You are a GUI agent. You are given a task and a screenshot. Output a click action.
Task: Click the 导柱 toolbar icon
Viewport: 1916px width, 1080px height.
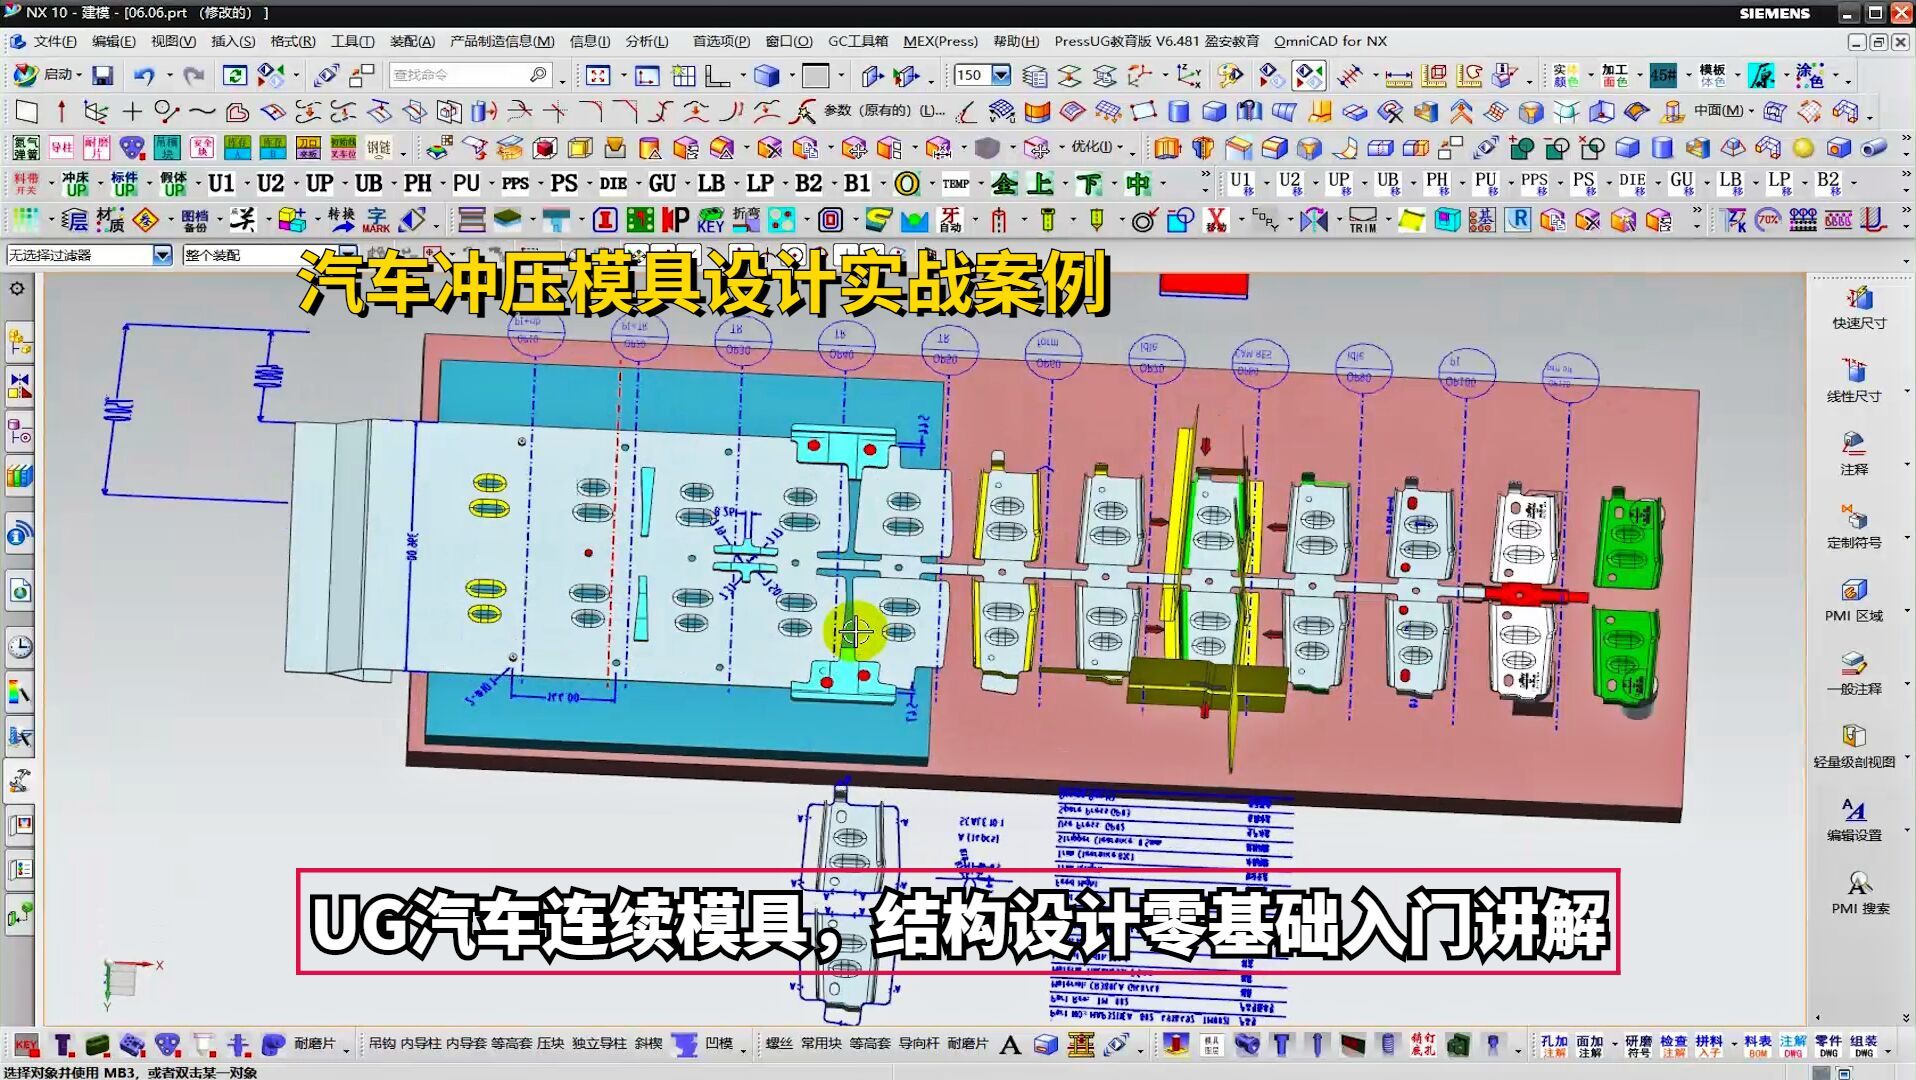coord(62,148)
